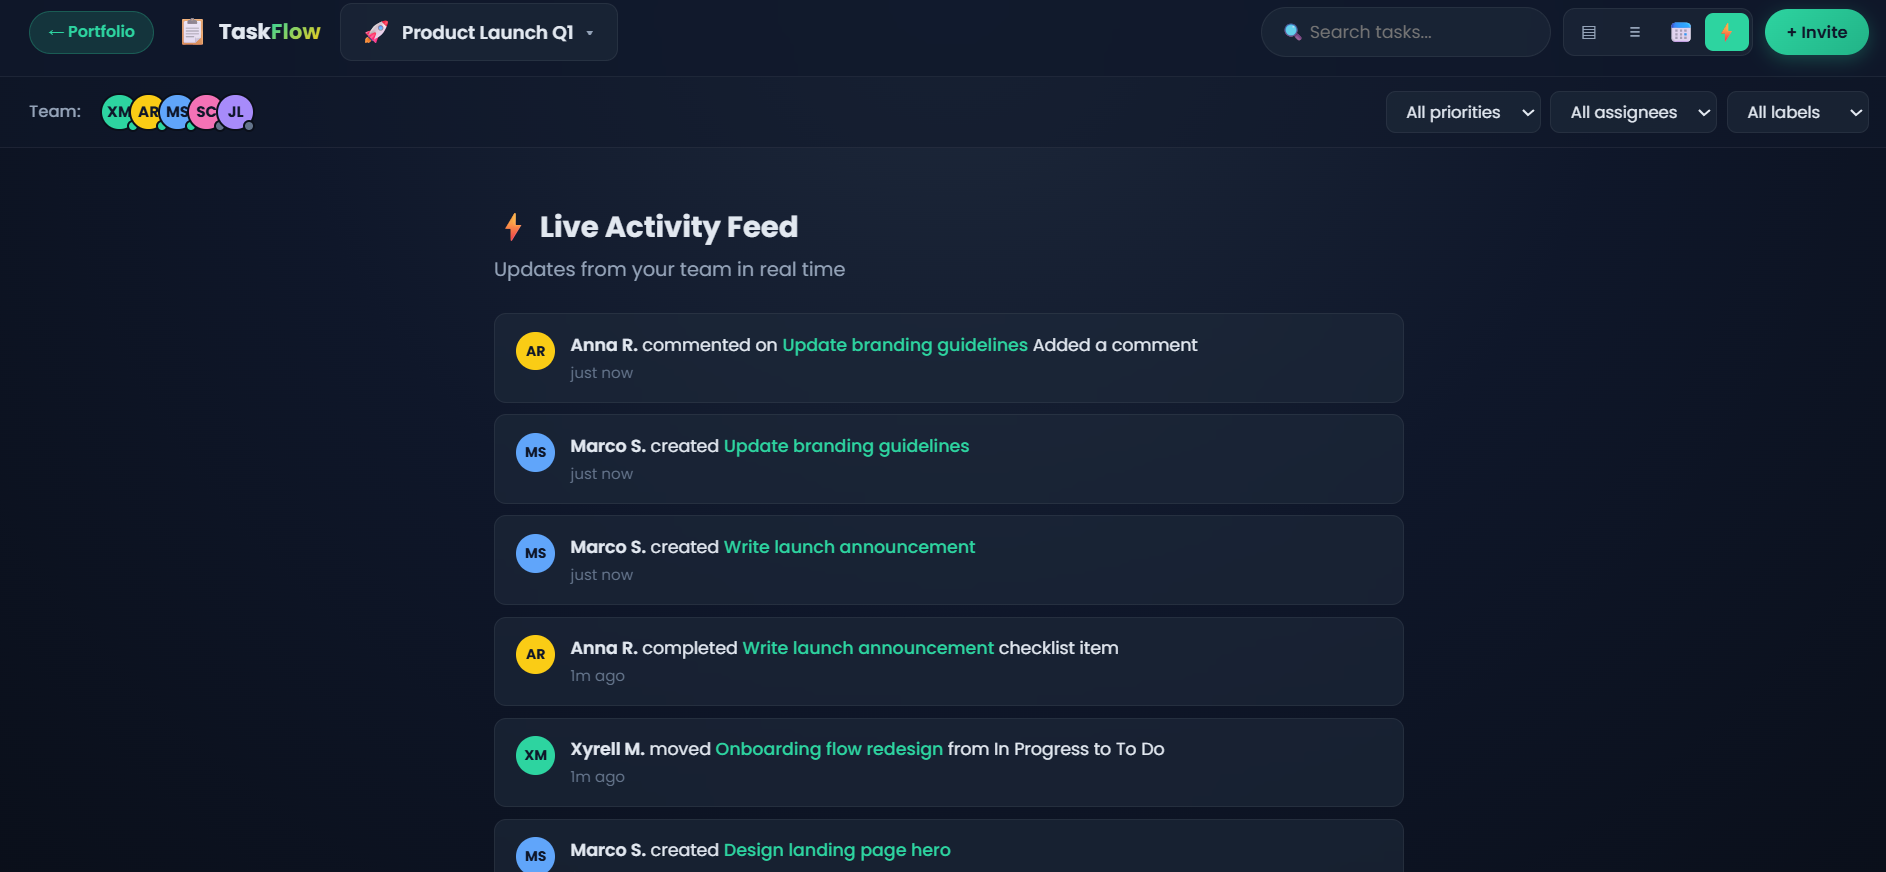This screenshot has width=1886, height=872.
Task: Select AR team member avatar in Team row
Action: coord(147,112)
